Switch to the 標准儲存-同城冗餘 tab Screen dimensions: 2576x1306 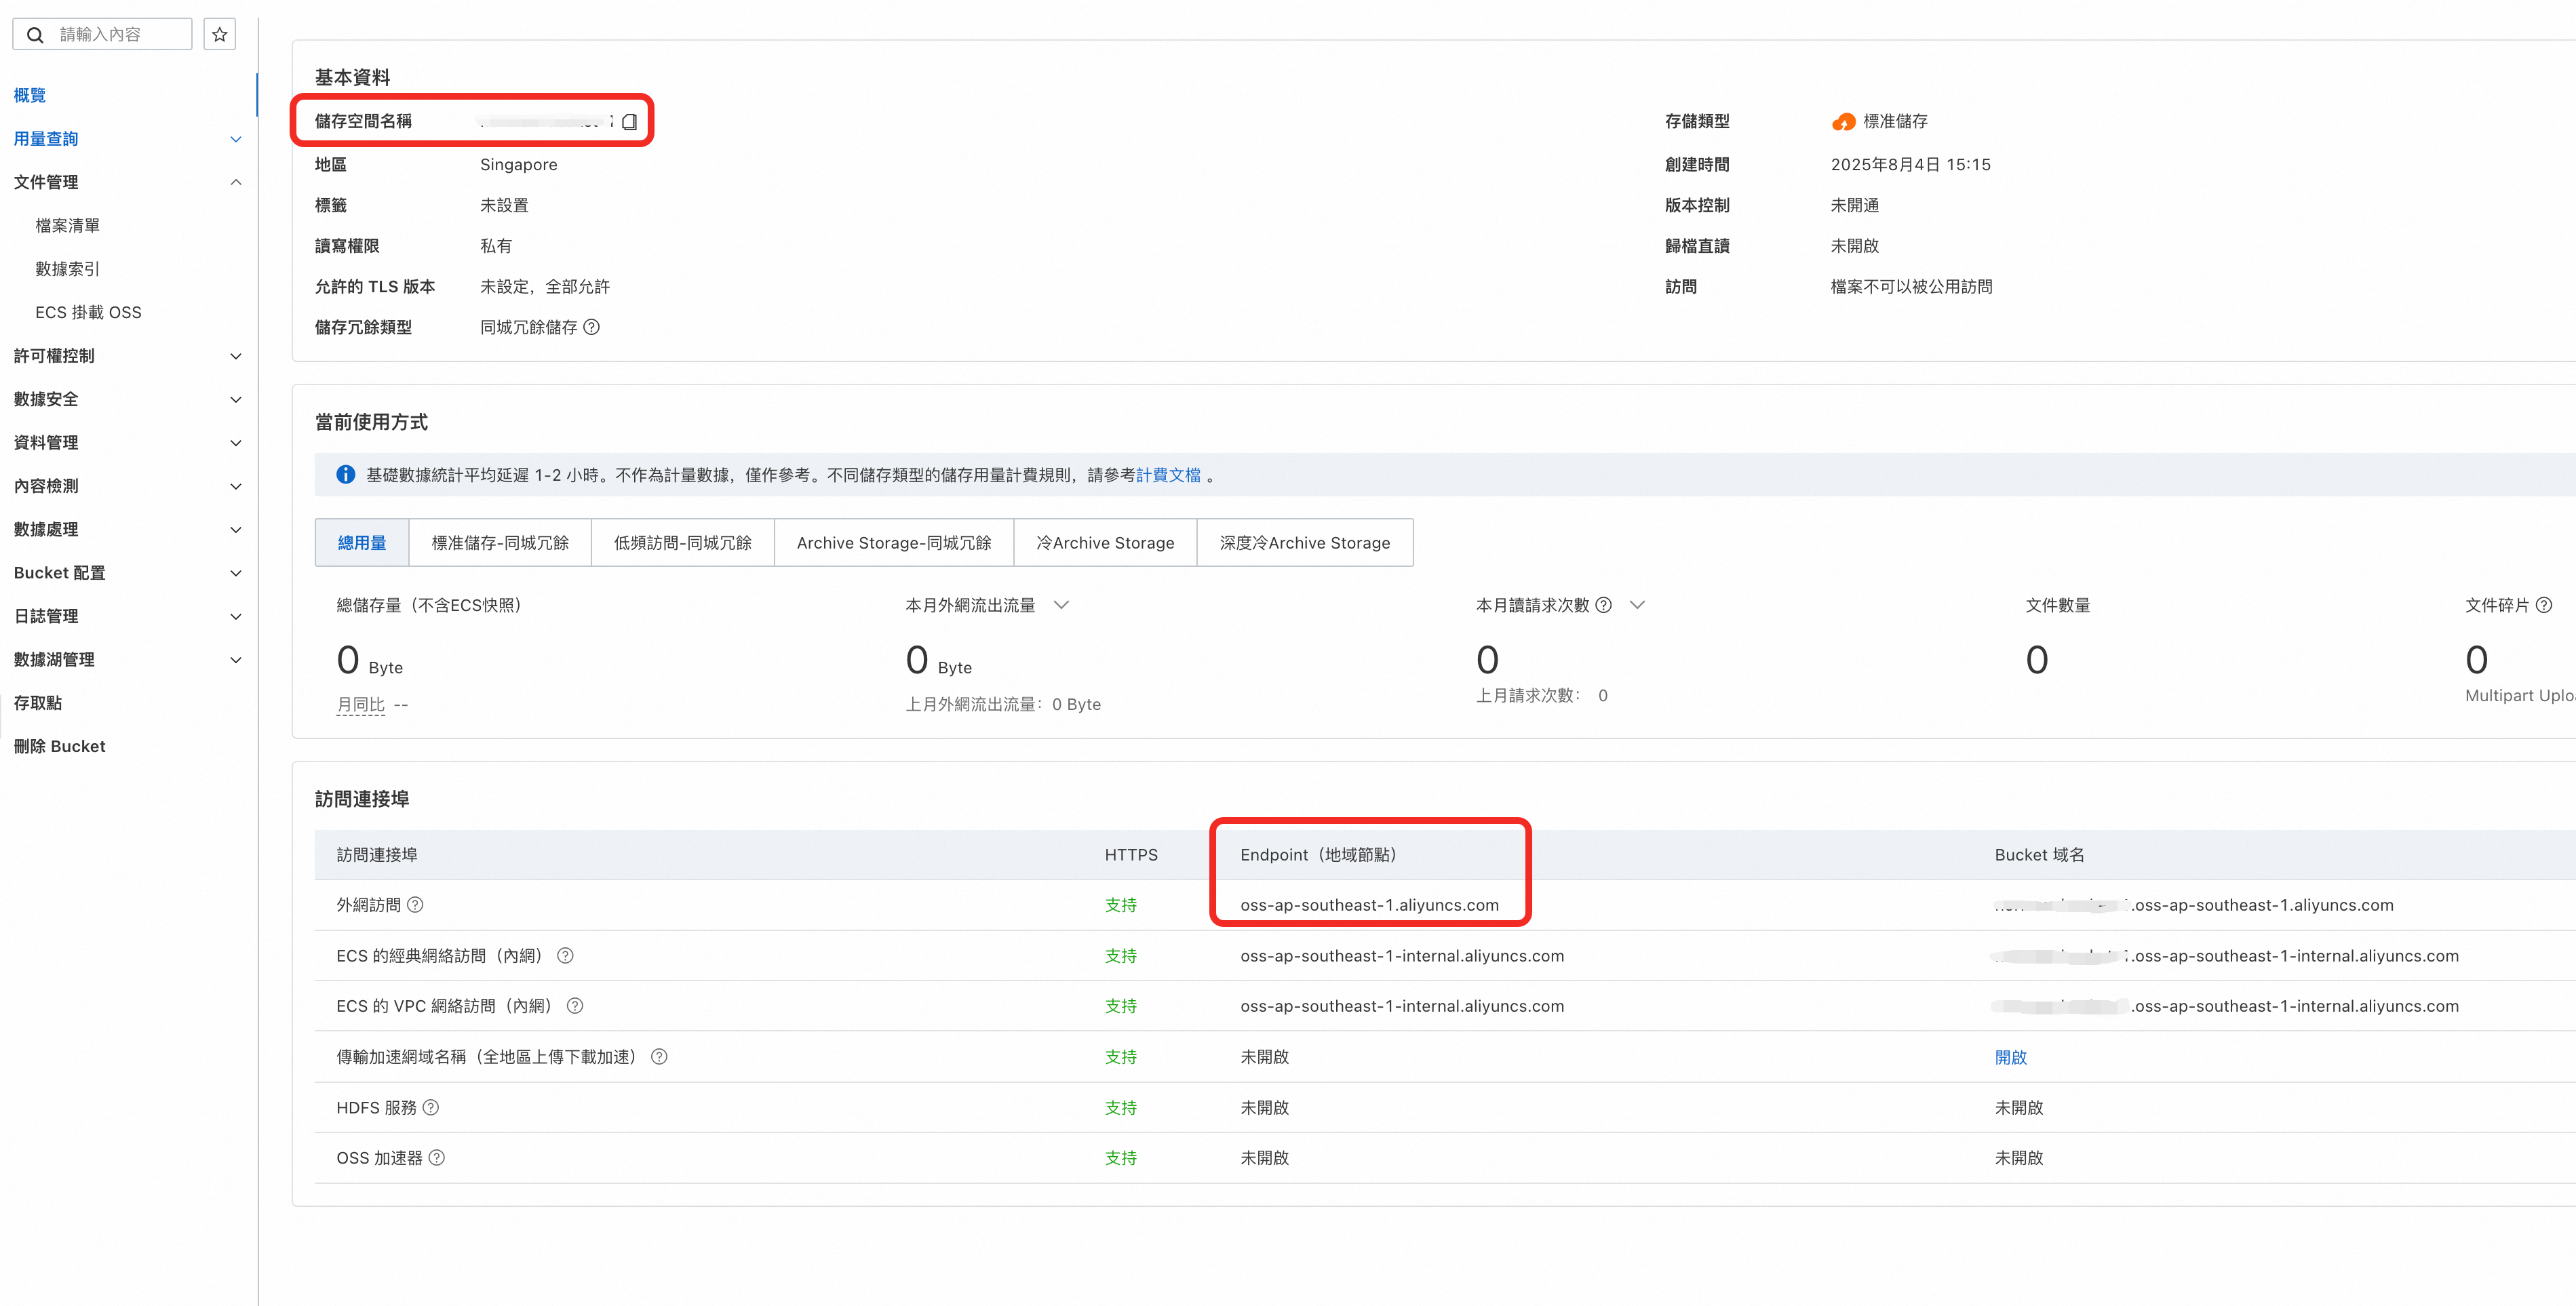[500, 543]
